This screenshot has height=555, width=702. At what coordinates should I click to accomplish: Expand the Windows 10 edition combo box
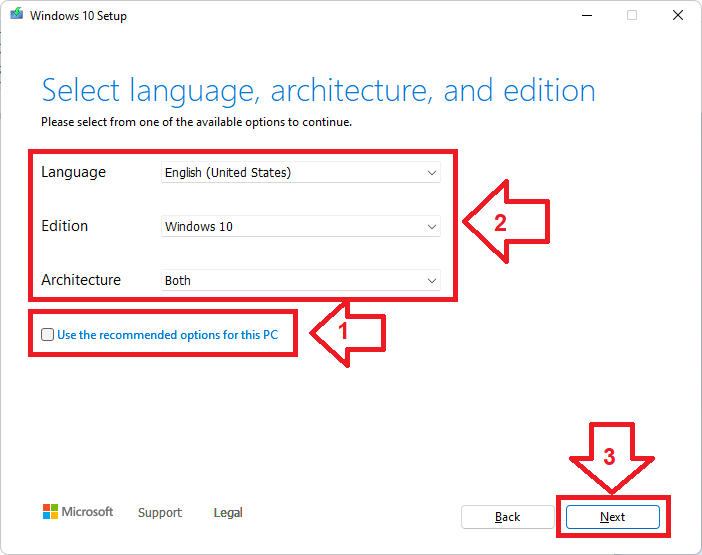pos(301,226)
